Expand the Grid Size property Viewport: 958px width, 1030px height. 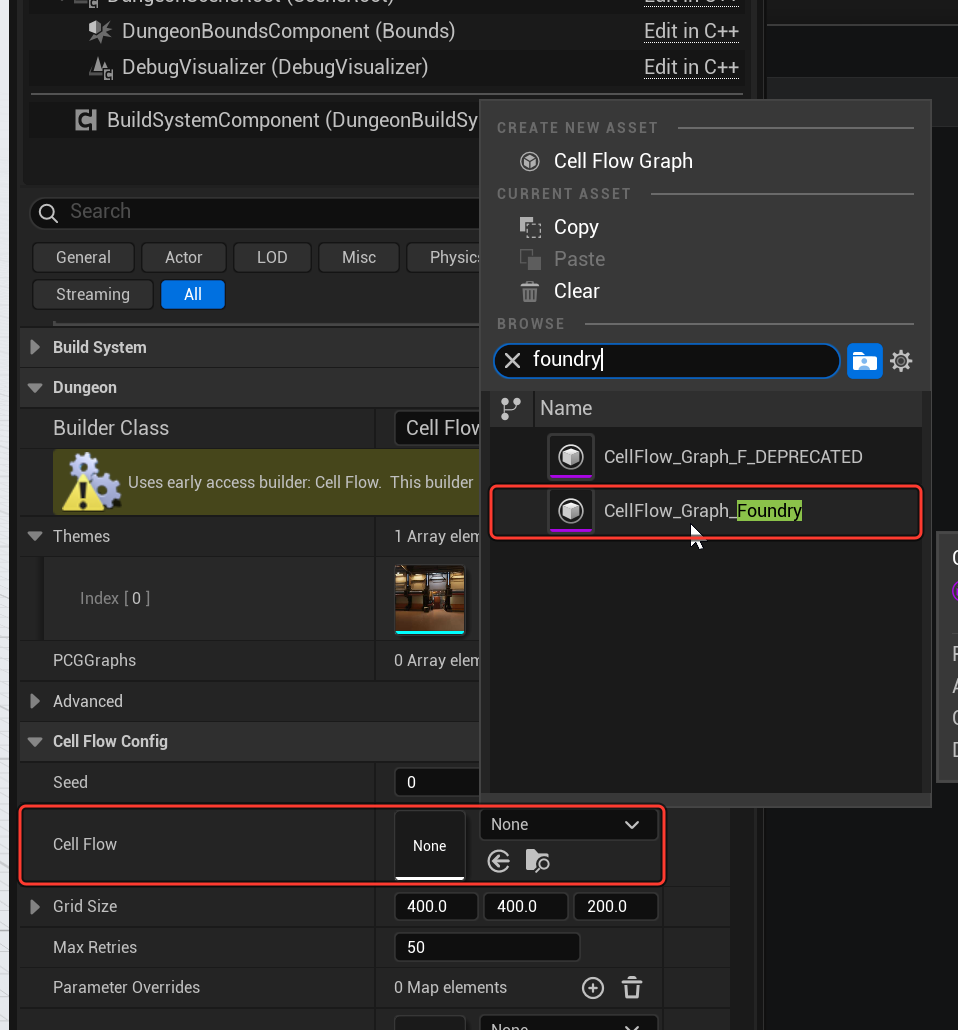35,907
